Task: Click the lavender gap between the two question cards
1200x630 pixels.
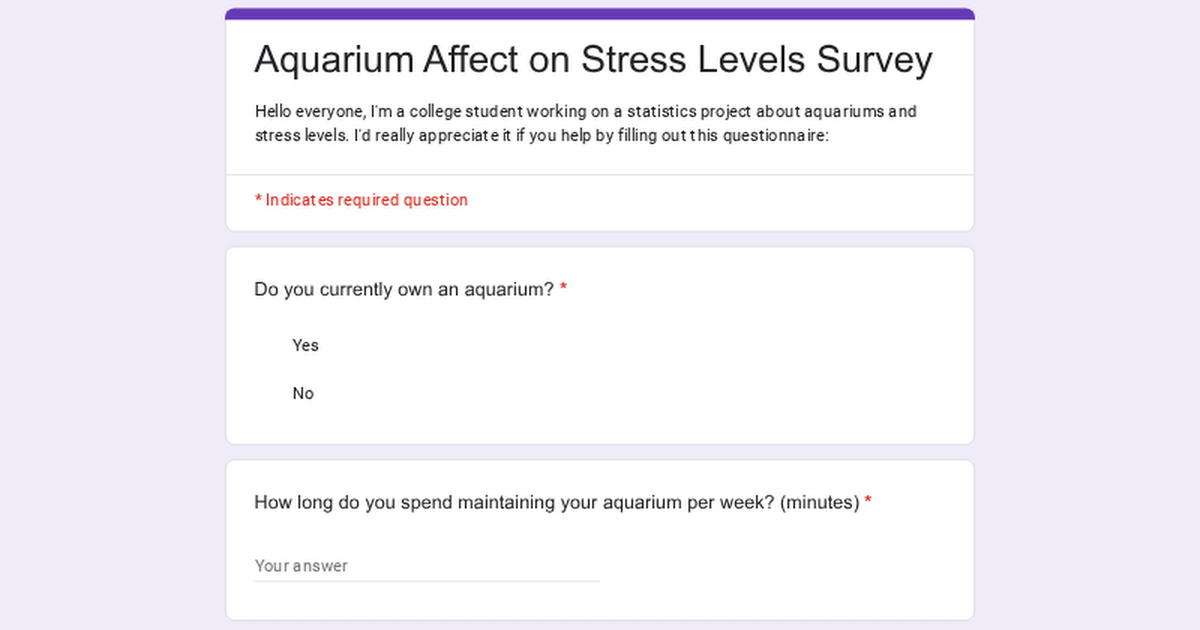Action: 600,452
